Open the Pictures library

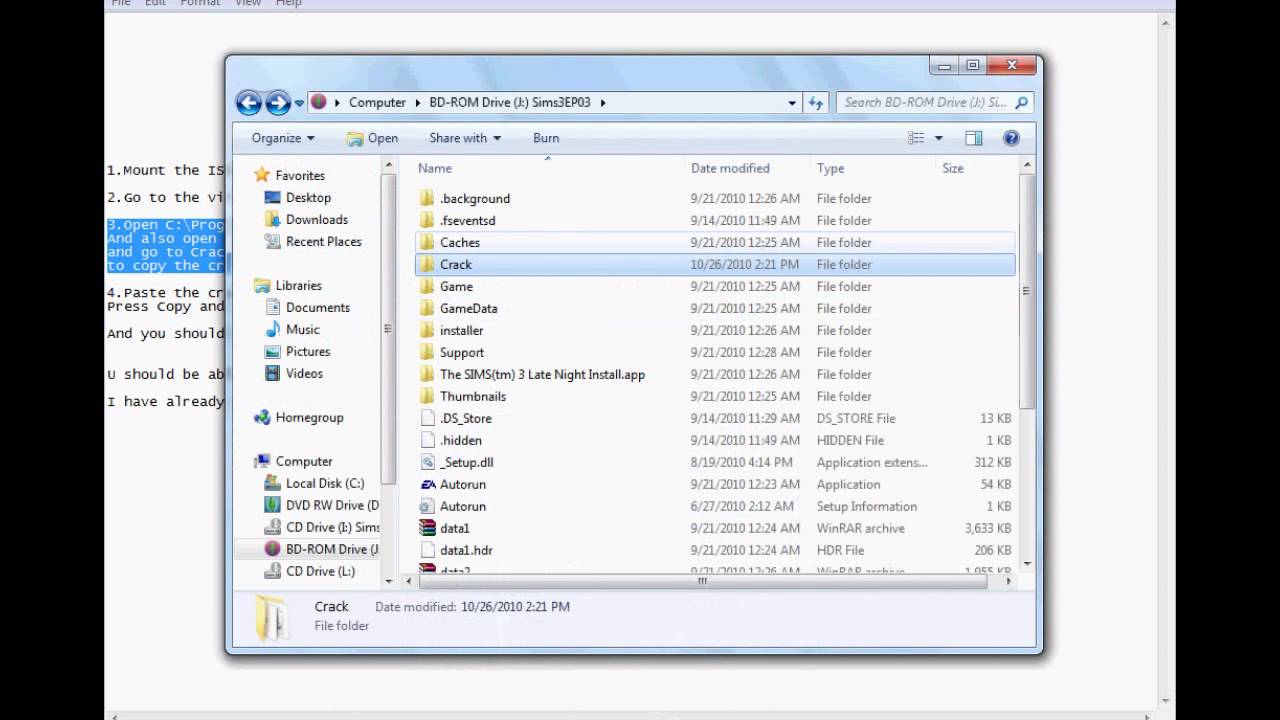(x=307, y=351)
